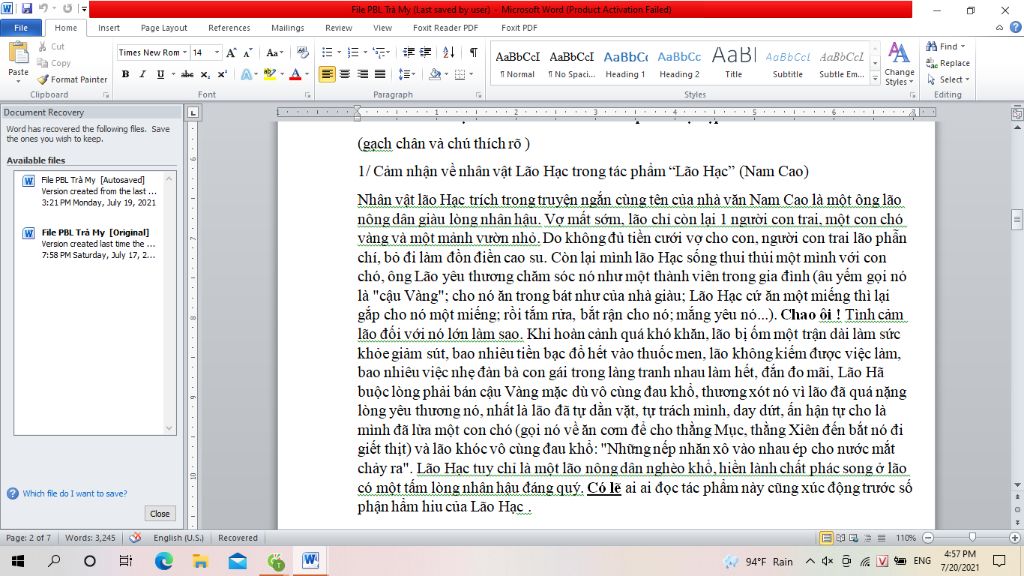Screen dimensions: 1024x576
Task: Apply the Heading 1 style
Action: 625,63
